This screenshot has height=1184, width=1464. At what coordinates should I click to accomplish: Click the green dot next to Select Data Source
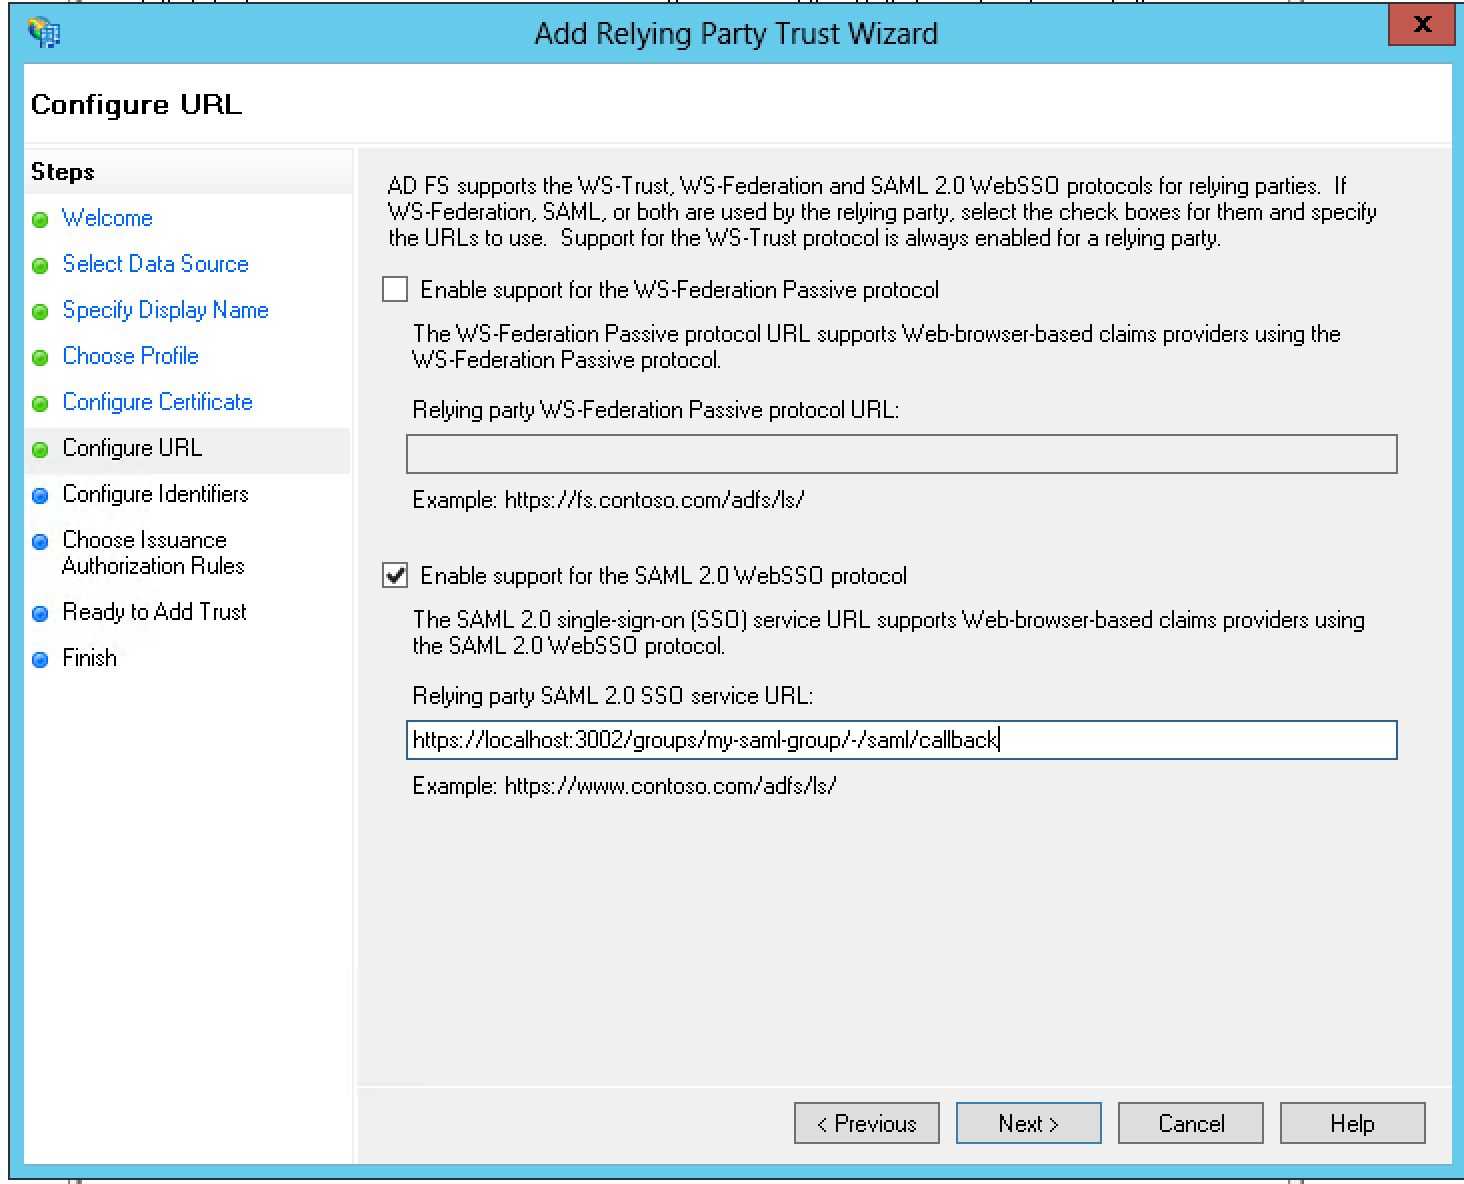click(x=41, y=264)
